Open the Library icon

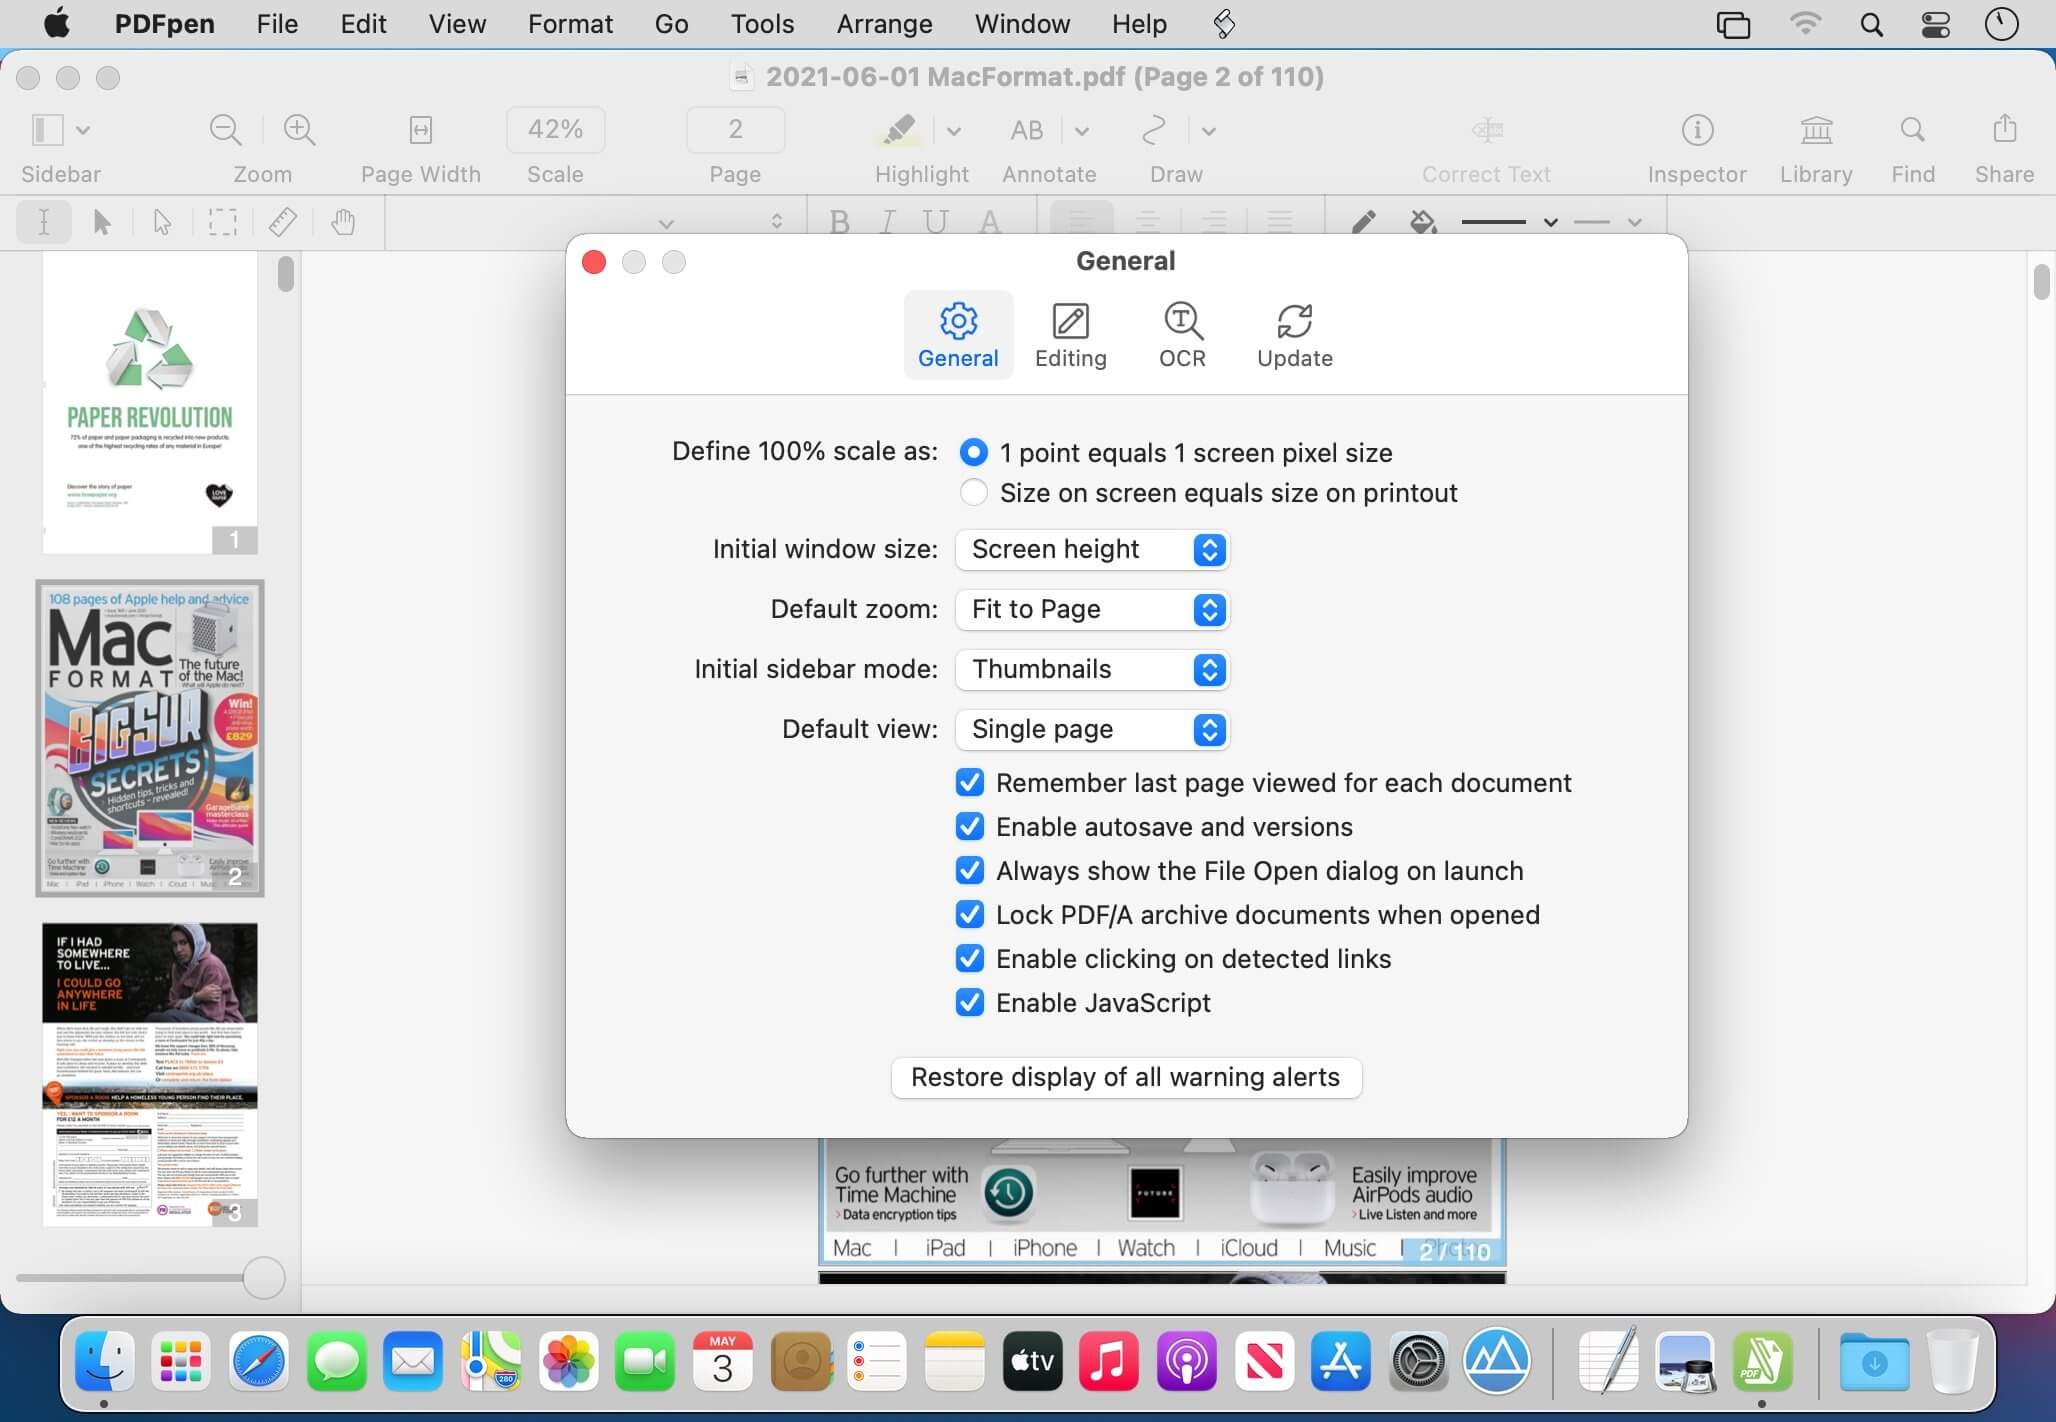click(1816, 130)
